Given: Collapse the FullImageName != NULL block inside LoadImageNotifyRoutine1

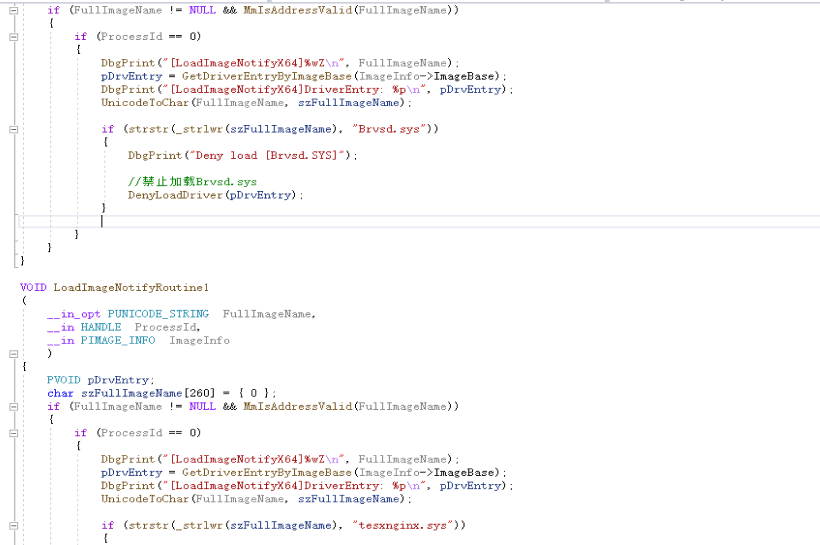Looking at the screenshot, I should [x=14, y=407].
